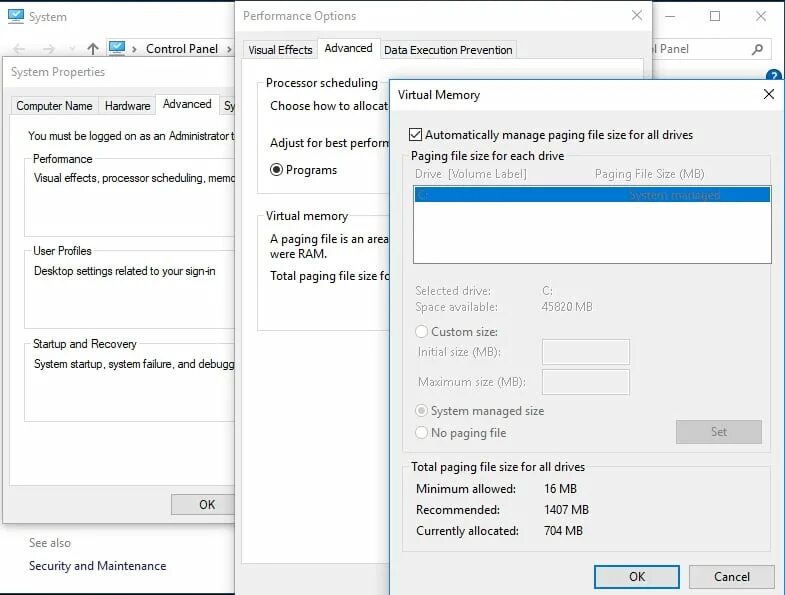The width and height of the screenshot is (785, 595).
Task: Open Hardware tab in System Properties
Action: [x=128, y=106]
